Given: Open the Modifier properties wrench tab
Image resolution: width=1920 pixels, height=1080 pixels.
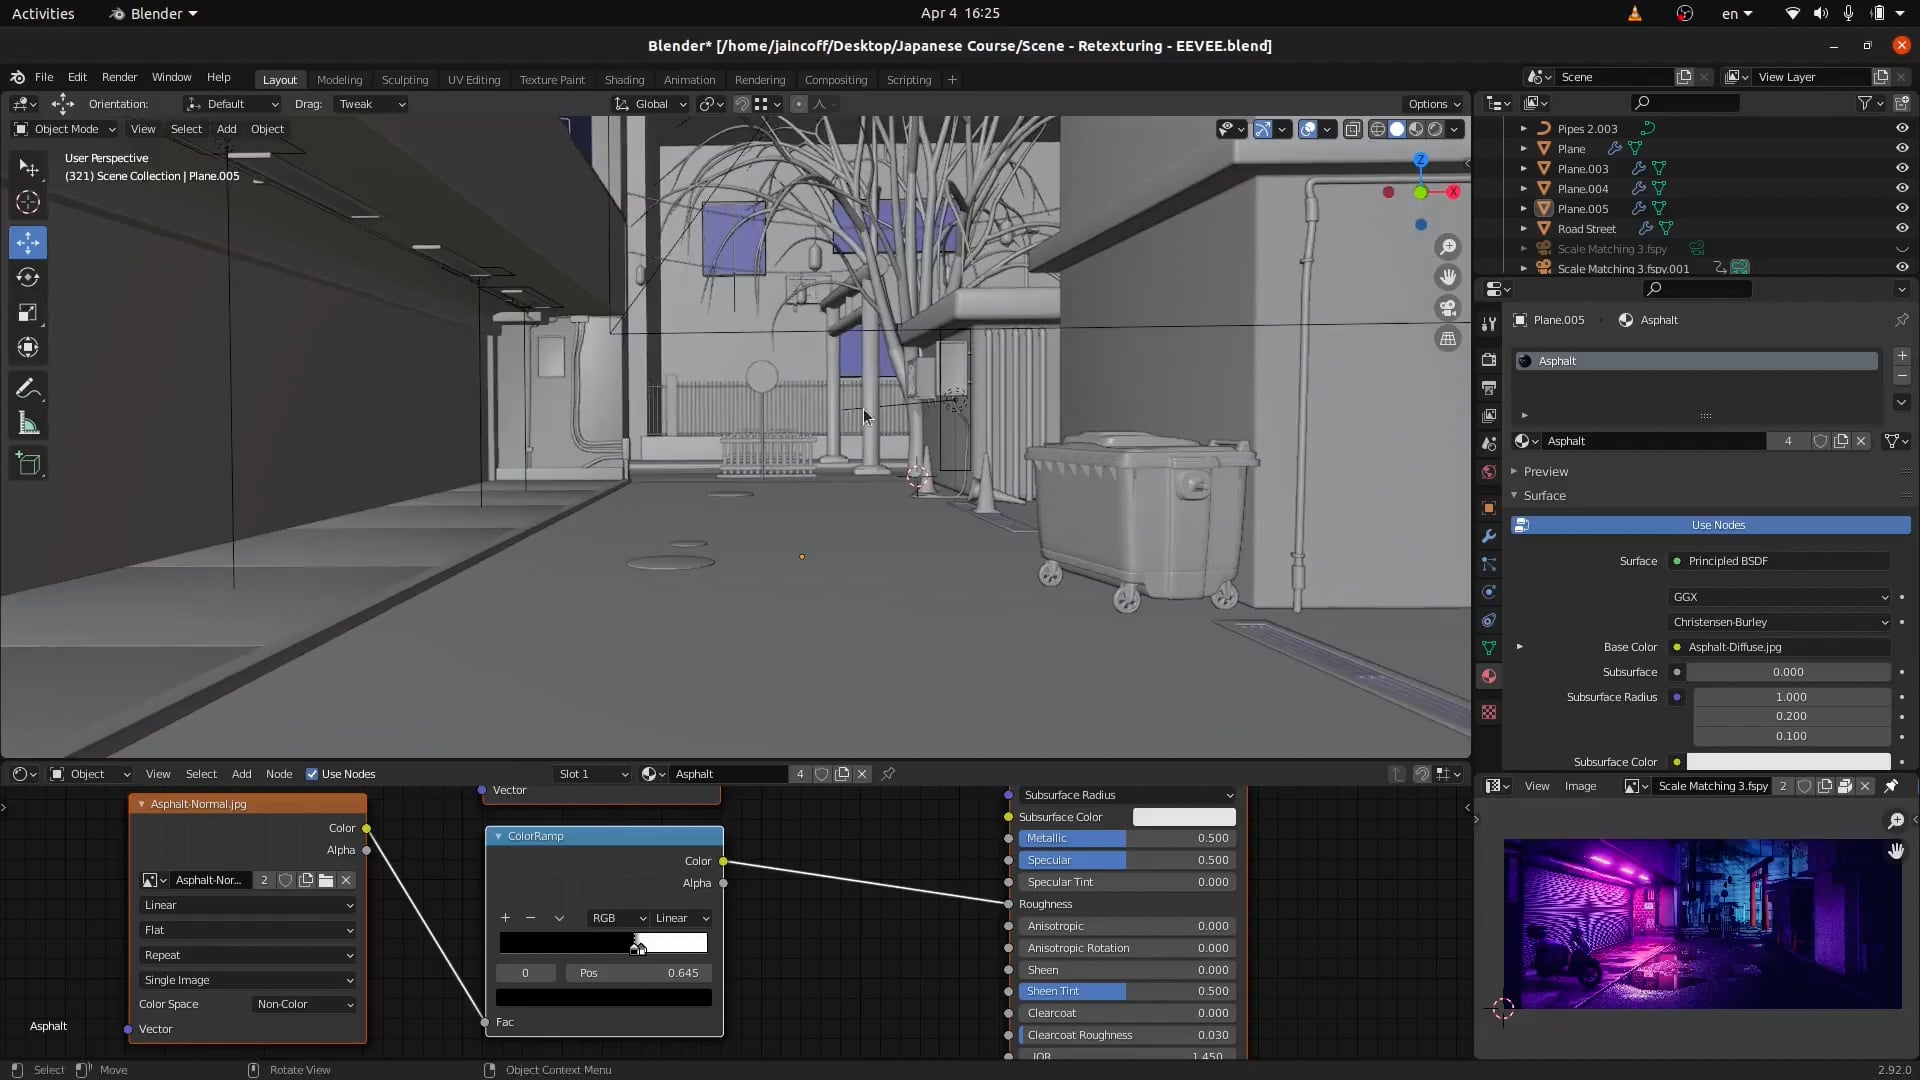Looking at the screenshot, I should click(x=1489, y=536).
